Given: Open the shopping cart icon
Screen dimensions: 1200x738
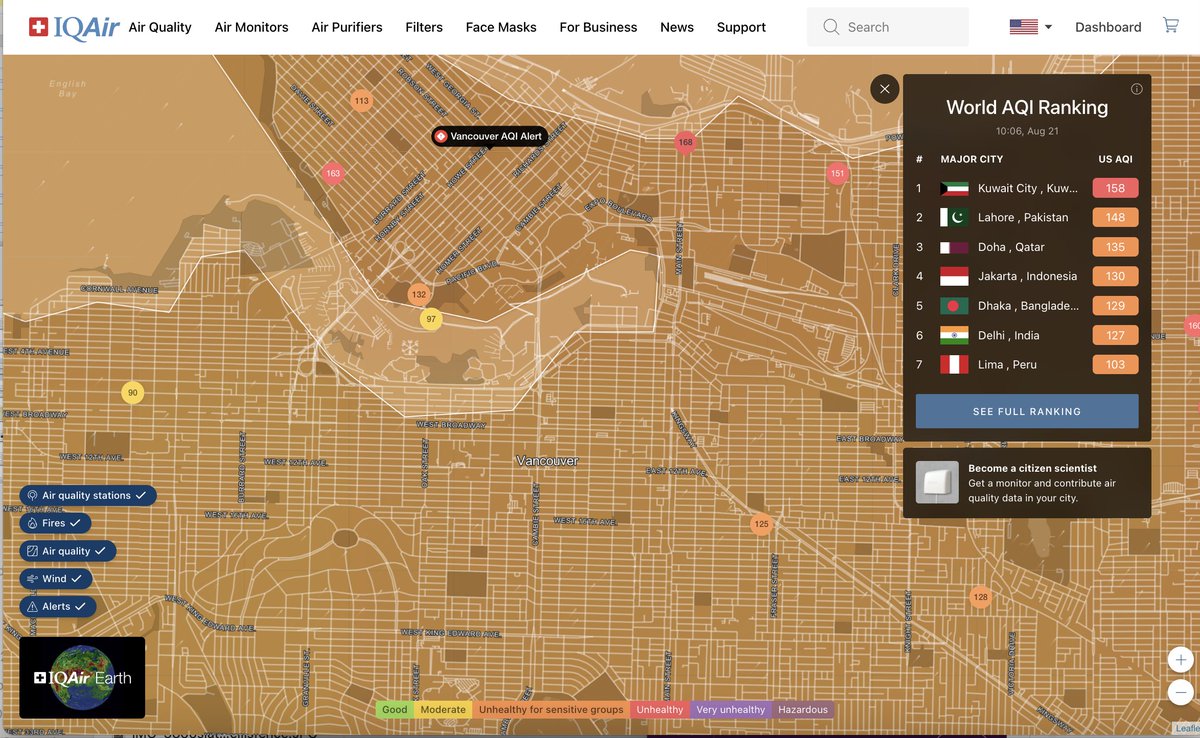Looking at the screenshot, I should click(x=1170, y=26).
